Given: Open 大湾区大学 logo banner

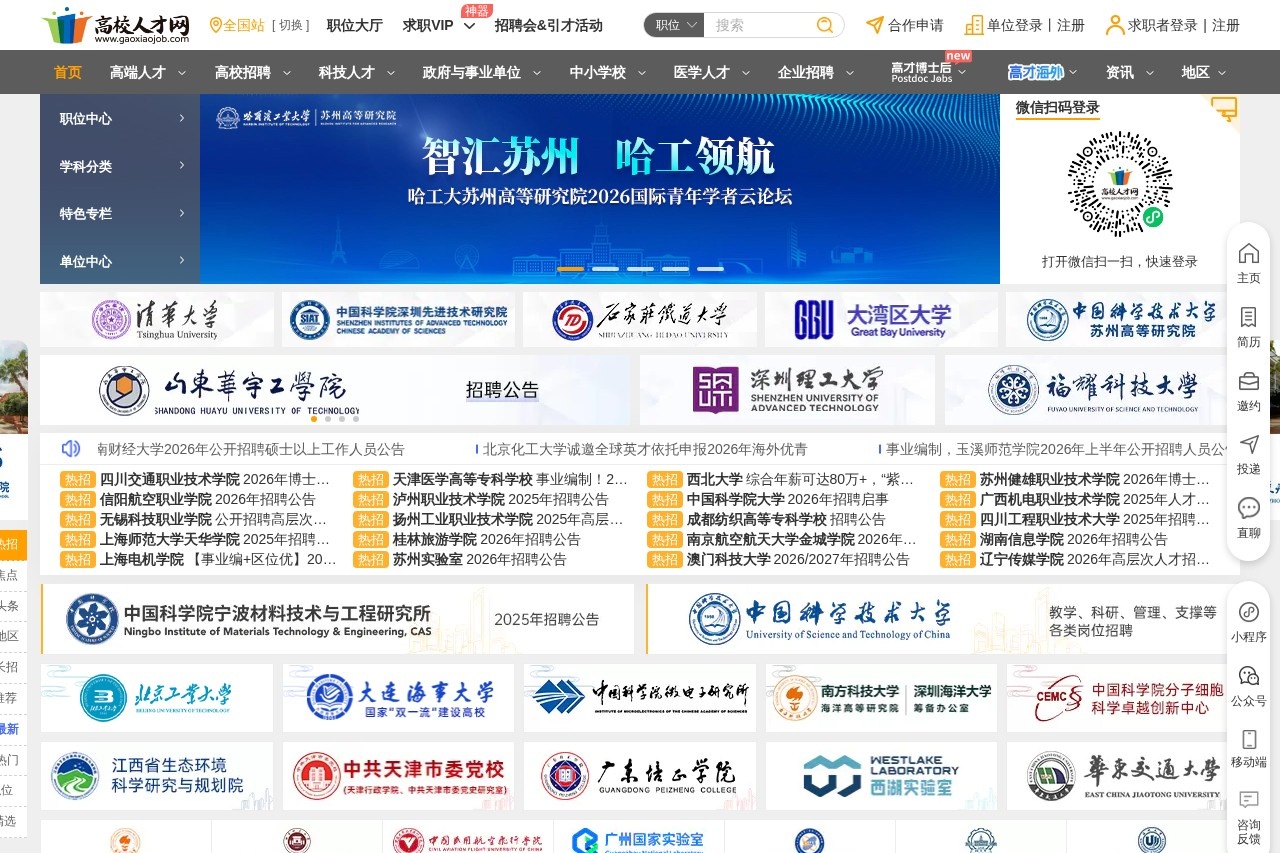Looking at the screenshot, I should [x=881, y=320].
